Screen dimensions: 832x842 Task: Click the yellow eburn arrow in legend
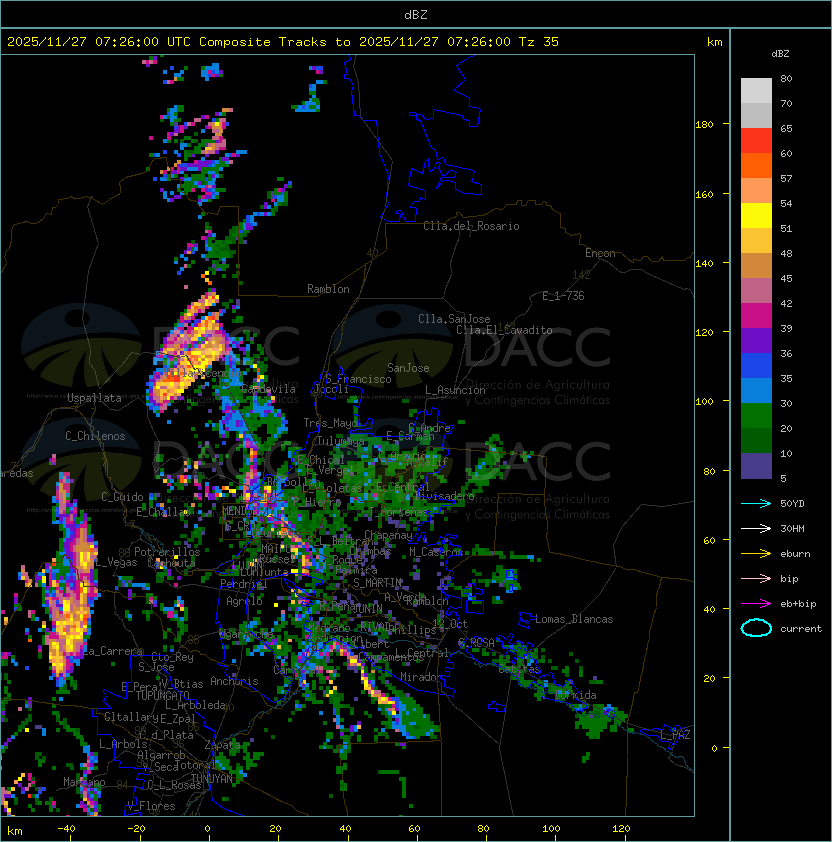point(756,554)
